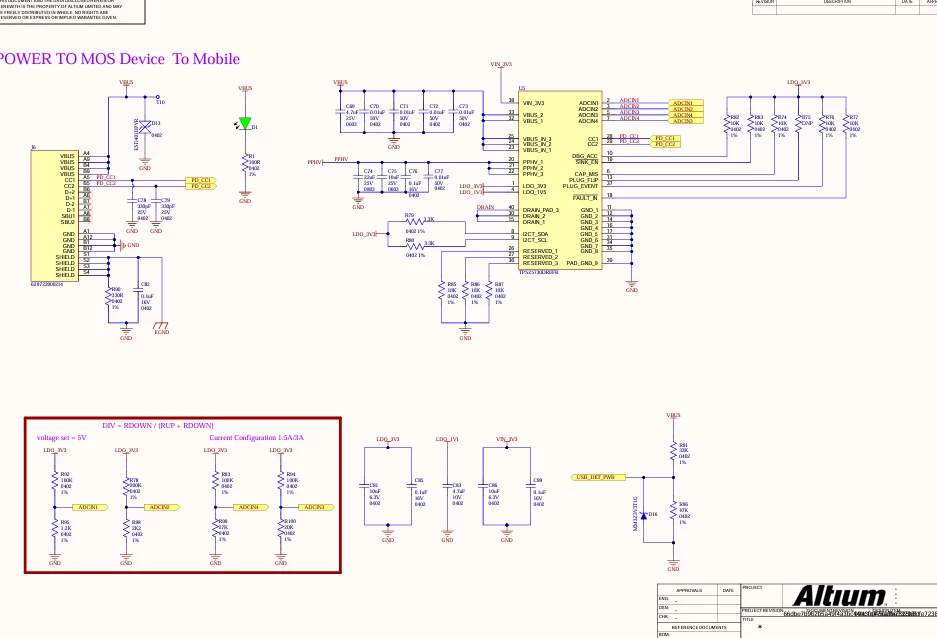Select pull-up resistor symbol R77
Screen dimensions: 937x638
pos(846,124)
